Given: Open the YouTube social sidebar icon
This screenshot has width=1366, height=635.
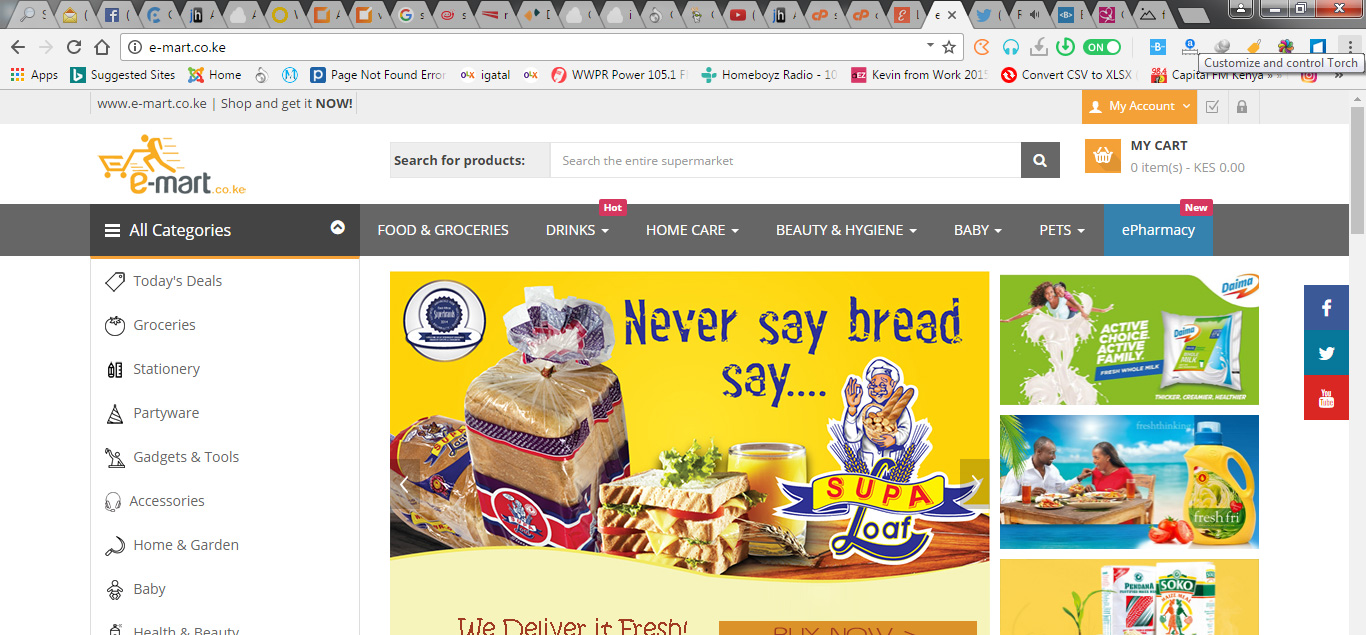Looking at the screenshot, I should coord(1326,397).
